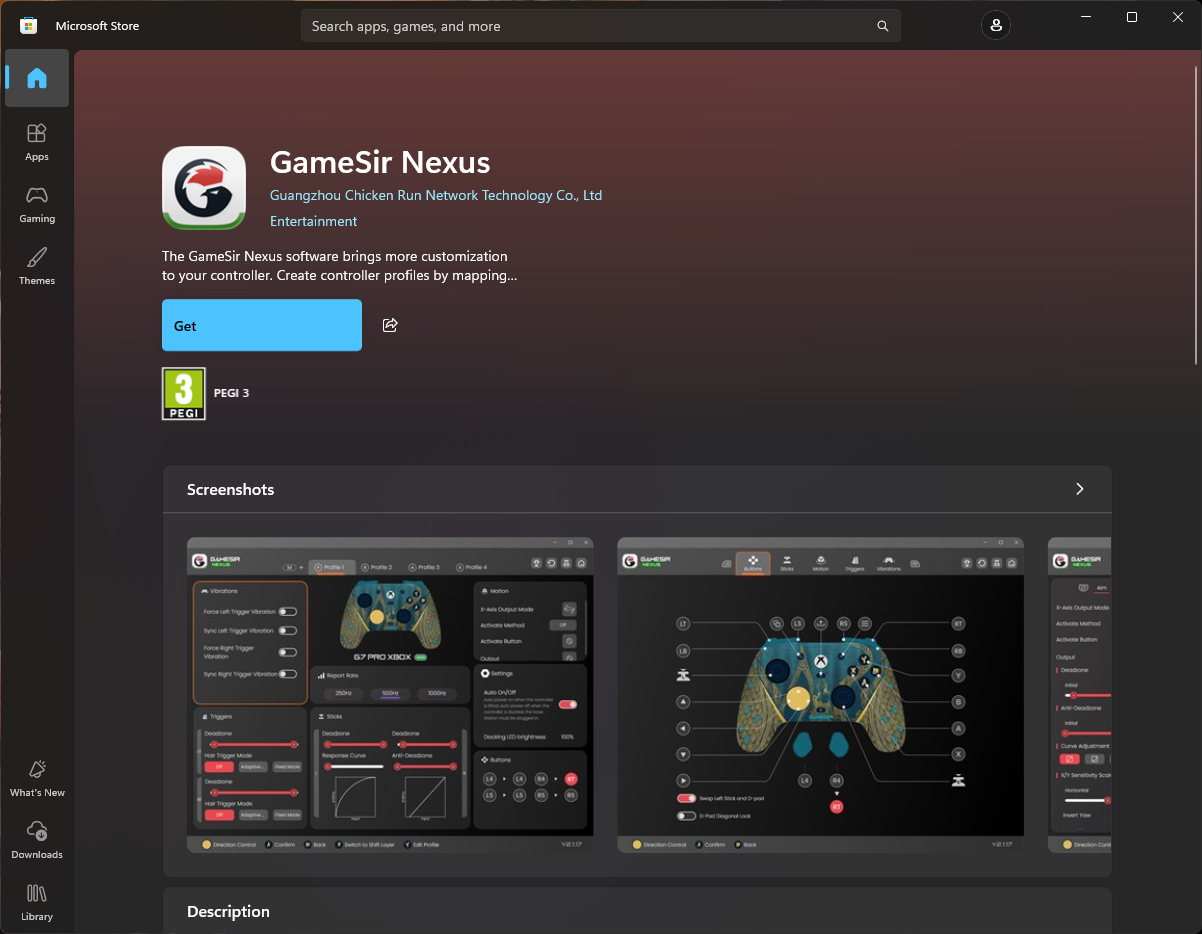Click the PEGI 3 rating badge
The width and height of the screenshot is (1202, 934).
click(184, 393)
